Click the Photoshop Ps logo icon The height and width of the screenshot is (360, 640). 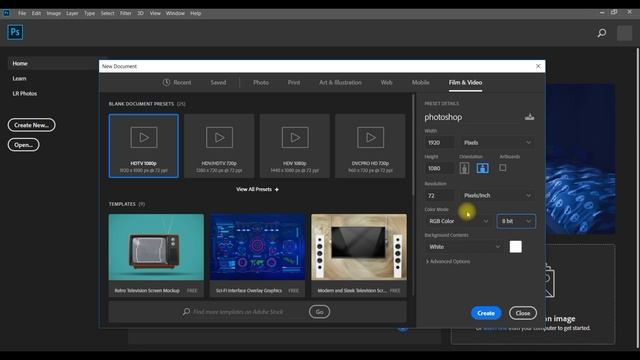(15, 32)
